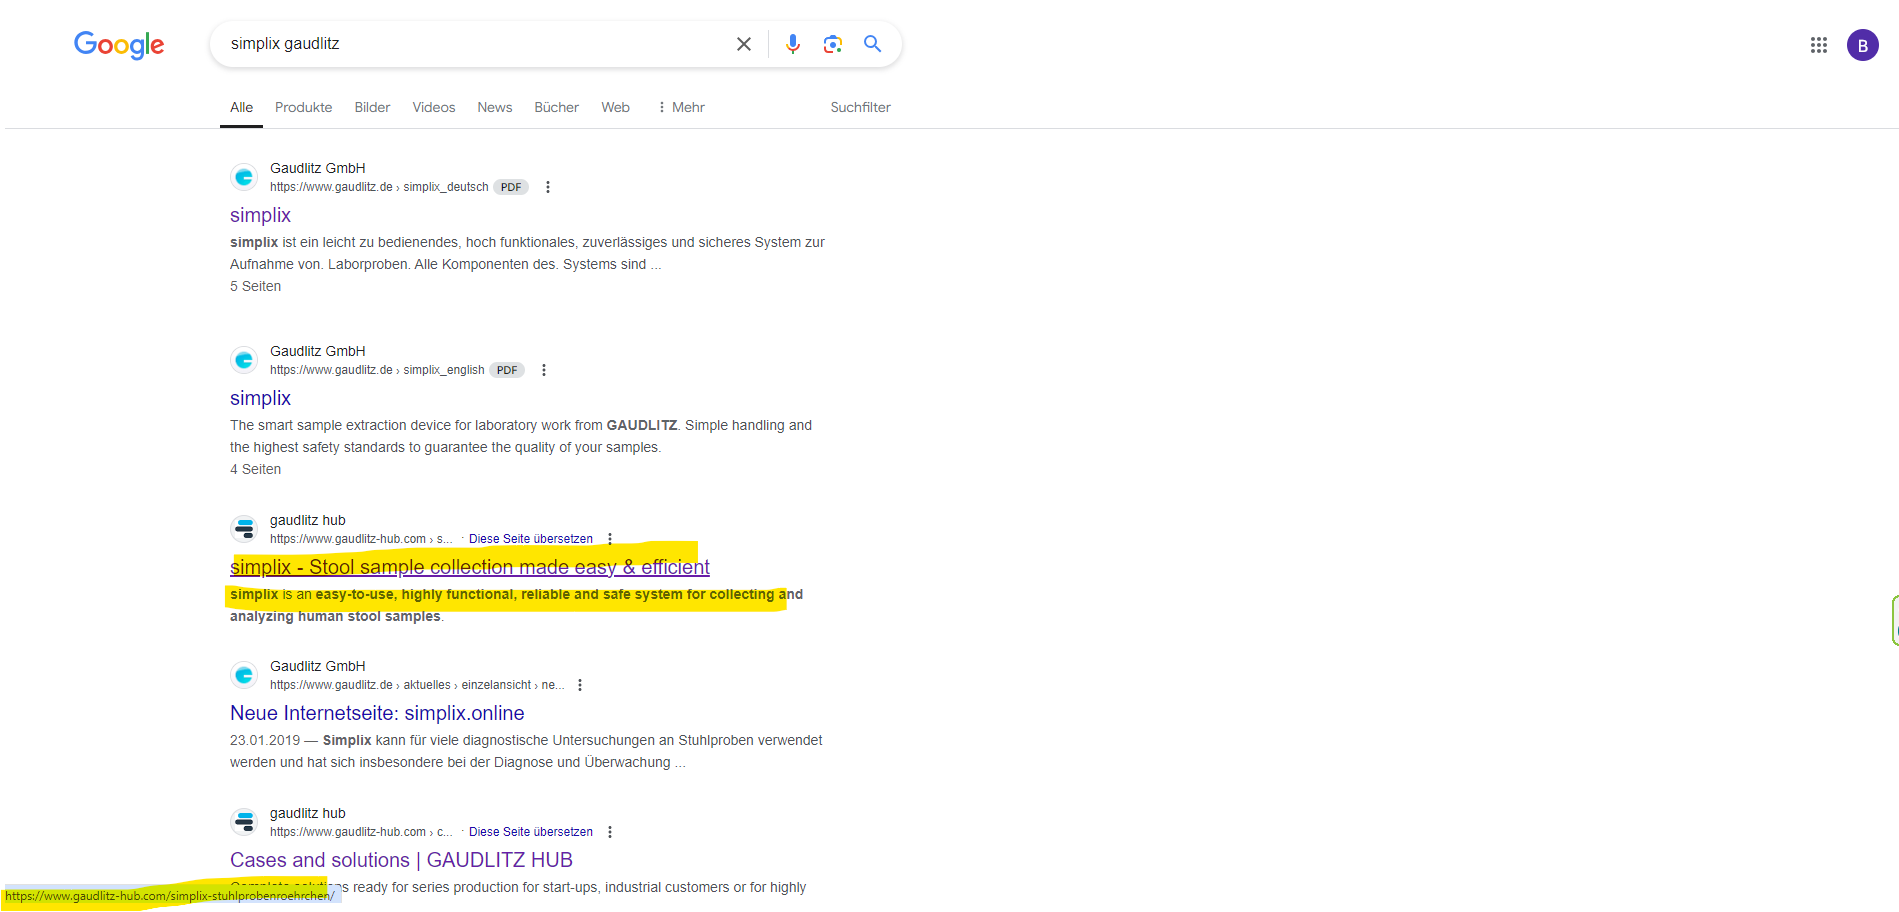Start voice search with the microphone icon
1899x912 pixels.
pos(793,44)
